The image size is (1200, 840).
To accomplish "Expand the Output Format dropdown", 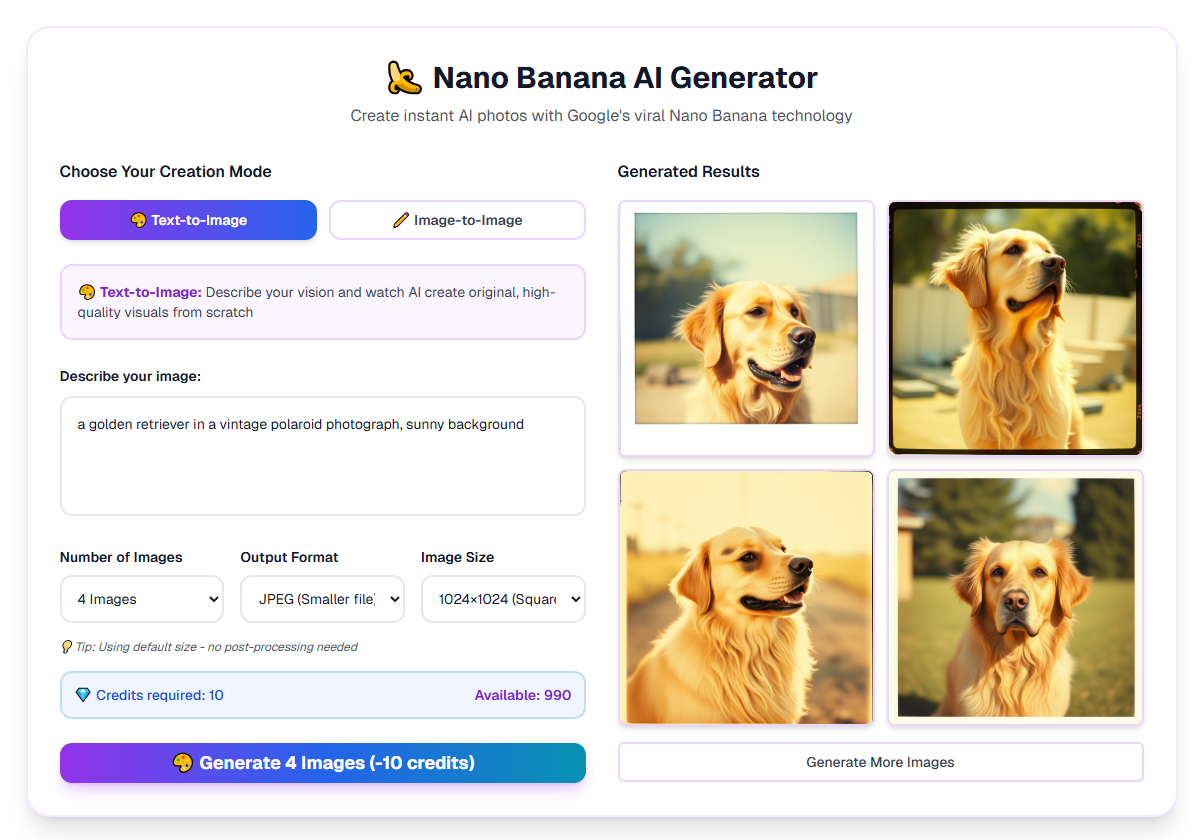I will 322,599.
